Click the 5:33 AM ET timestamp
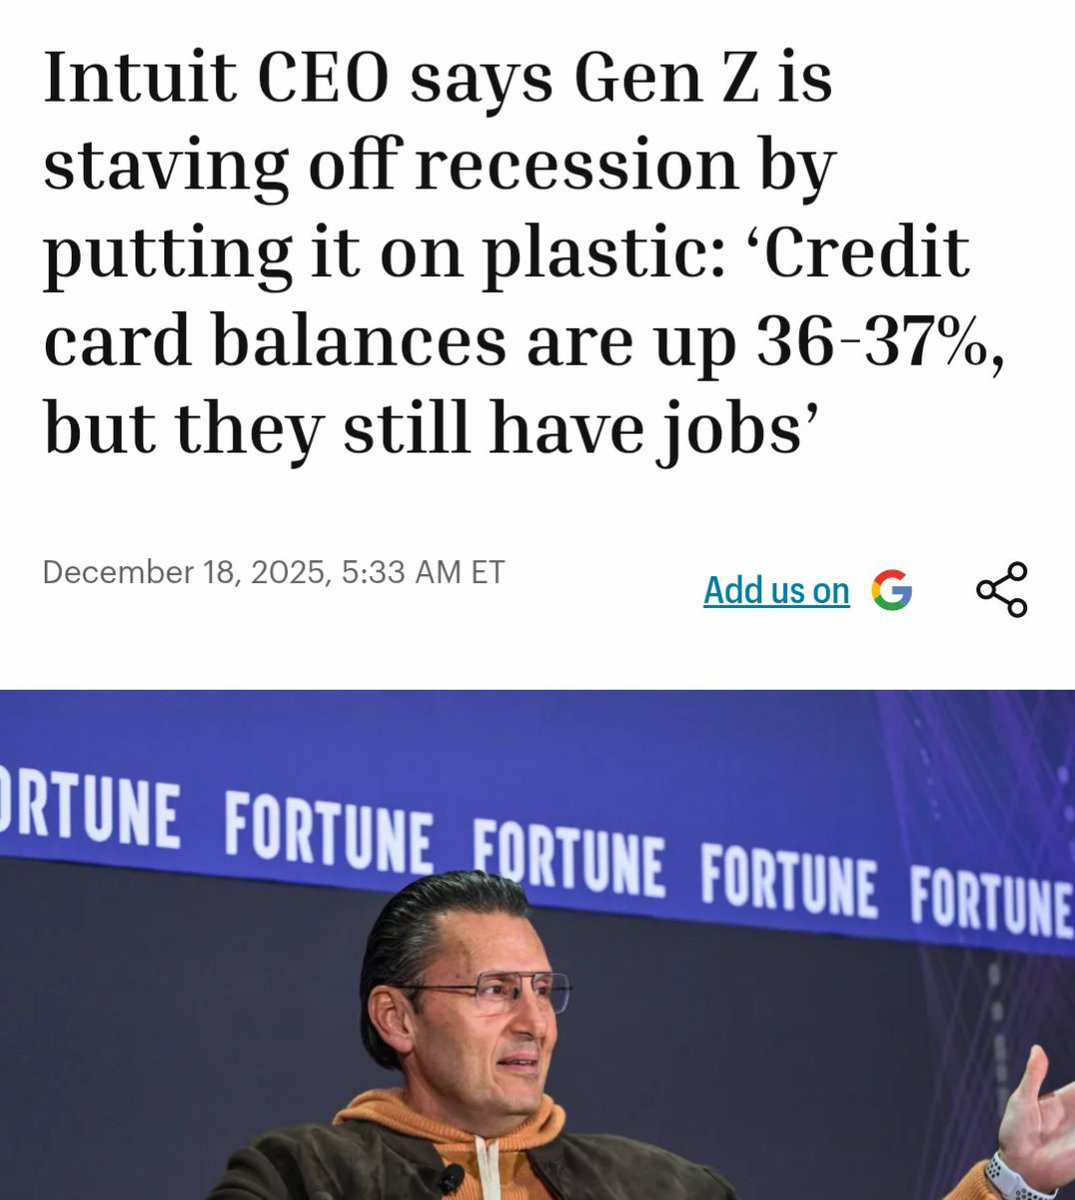 [x=423, y=572]
